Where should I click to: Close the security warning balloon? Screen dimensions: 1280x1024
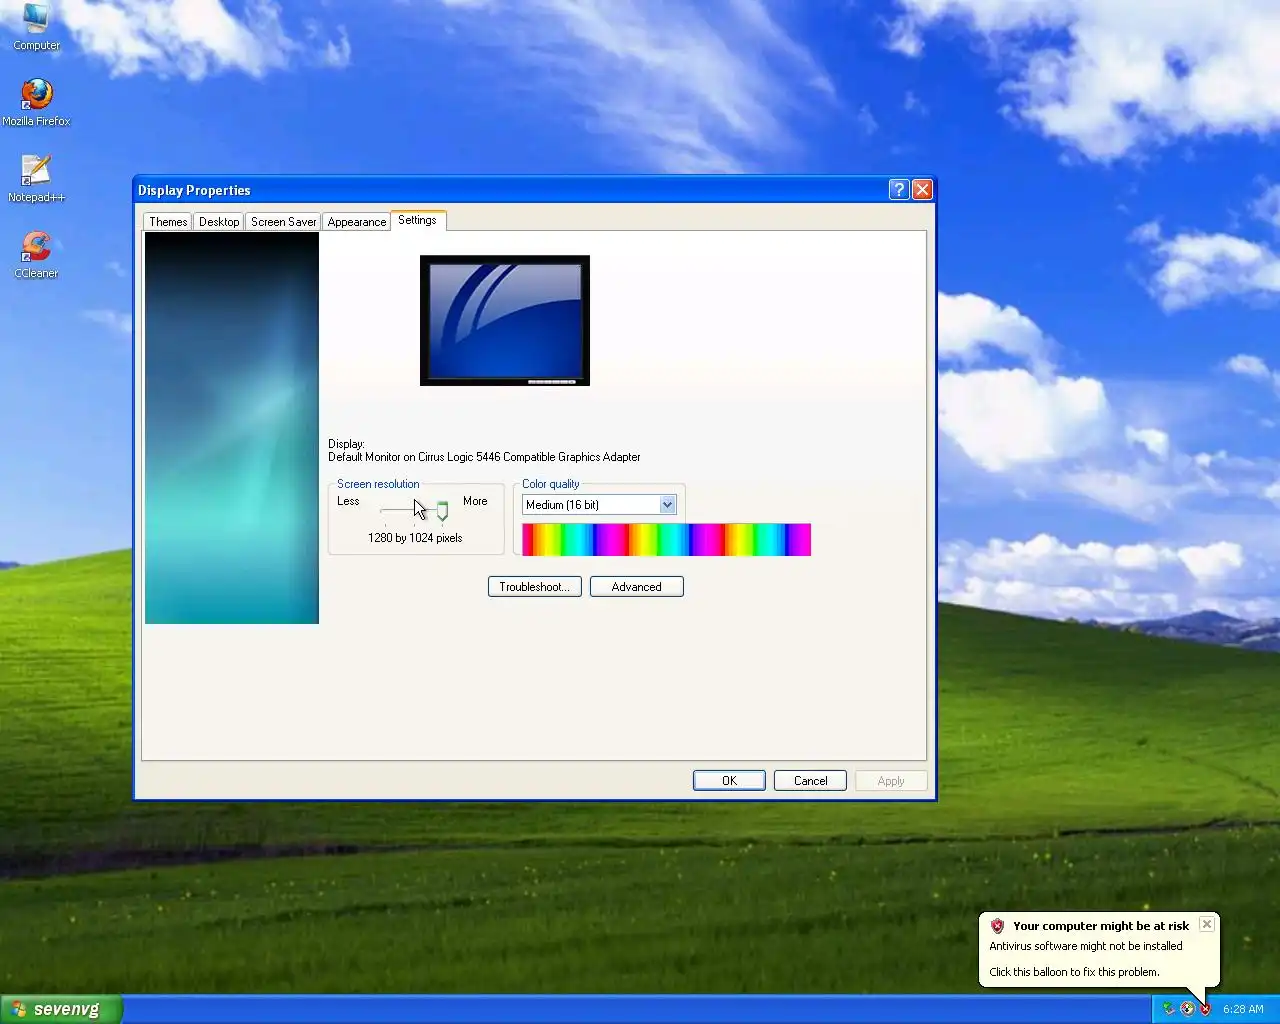pos(1207,924)
